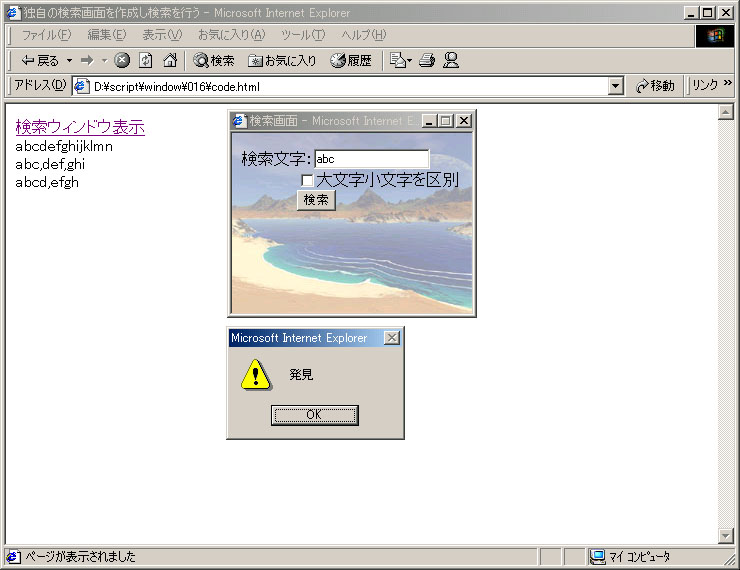Expand the リンク links bar chevron
Image resolution: width=740 pixels, height=570 pixels.
(727, 83)
